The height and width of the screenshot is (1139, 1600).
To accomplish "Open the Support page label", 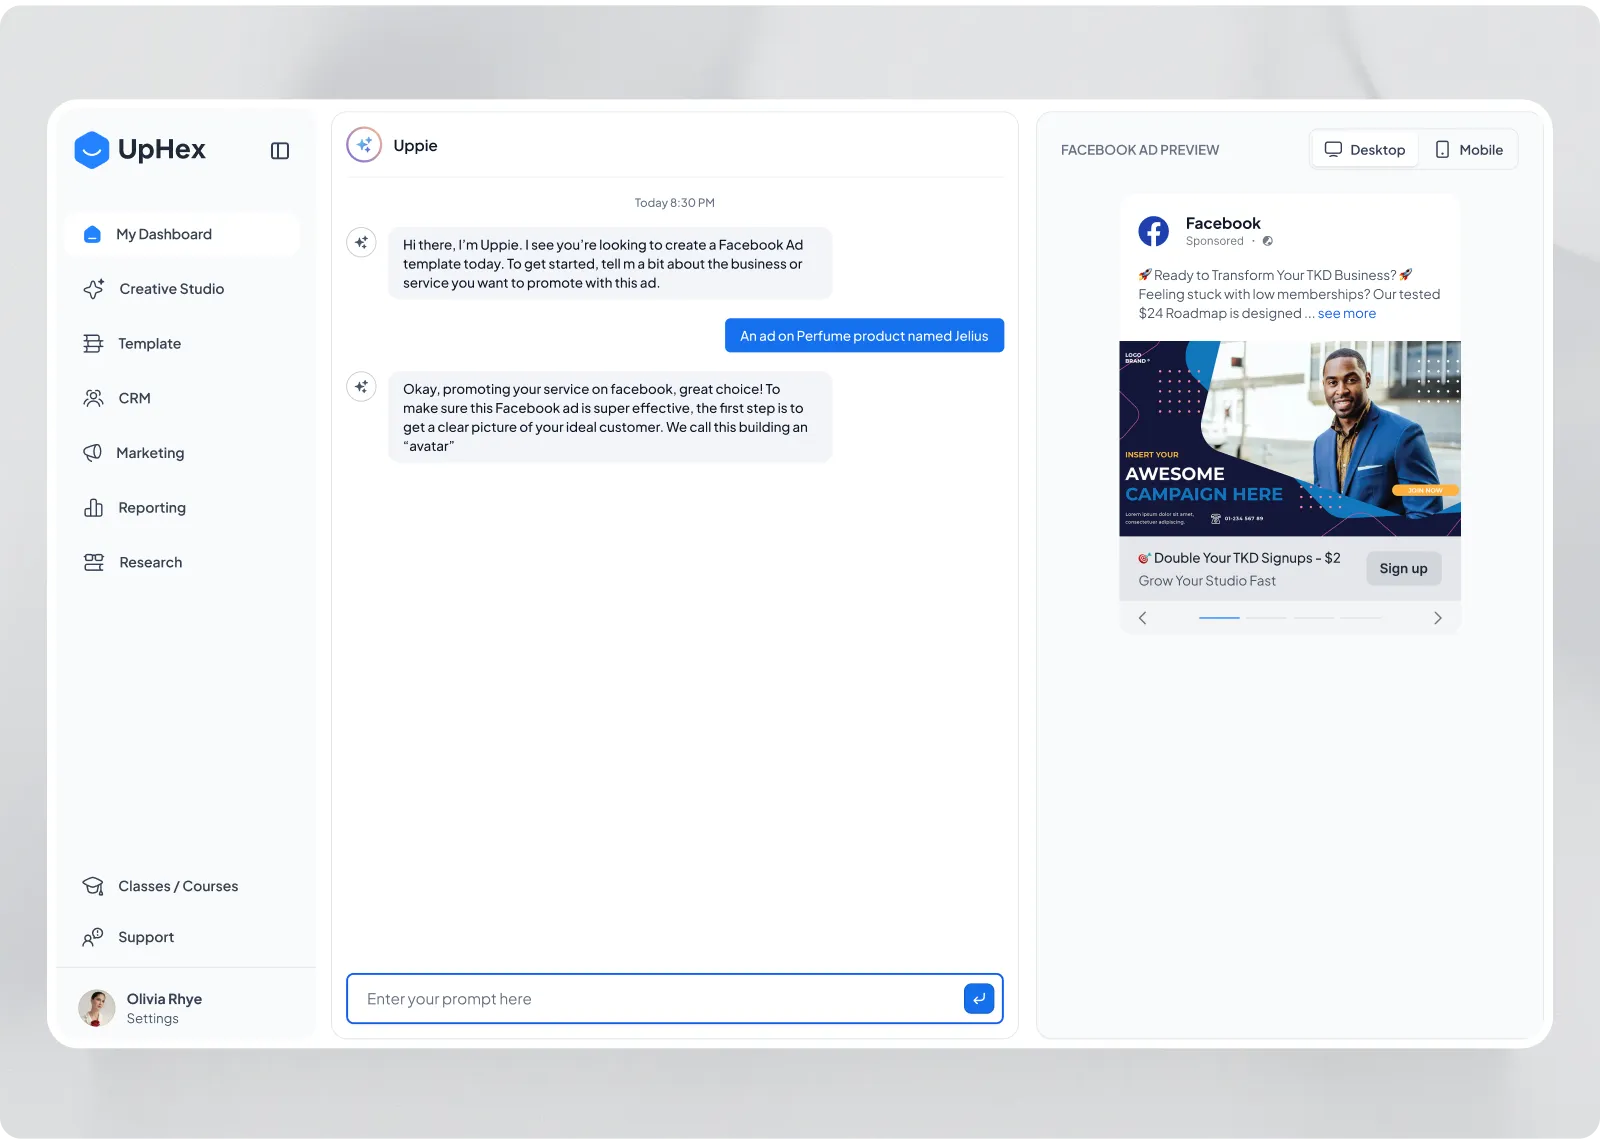I will (146, 937).
